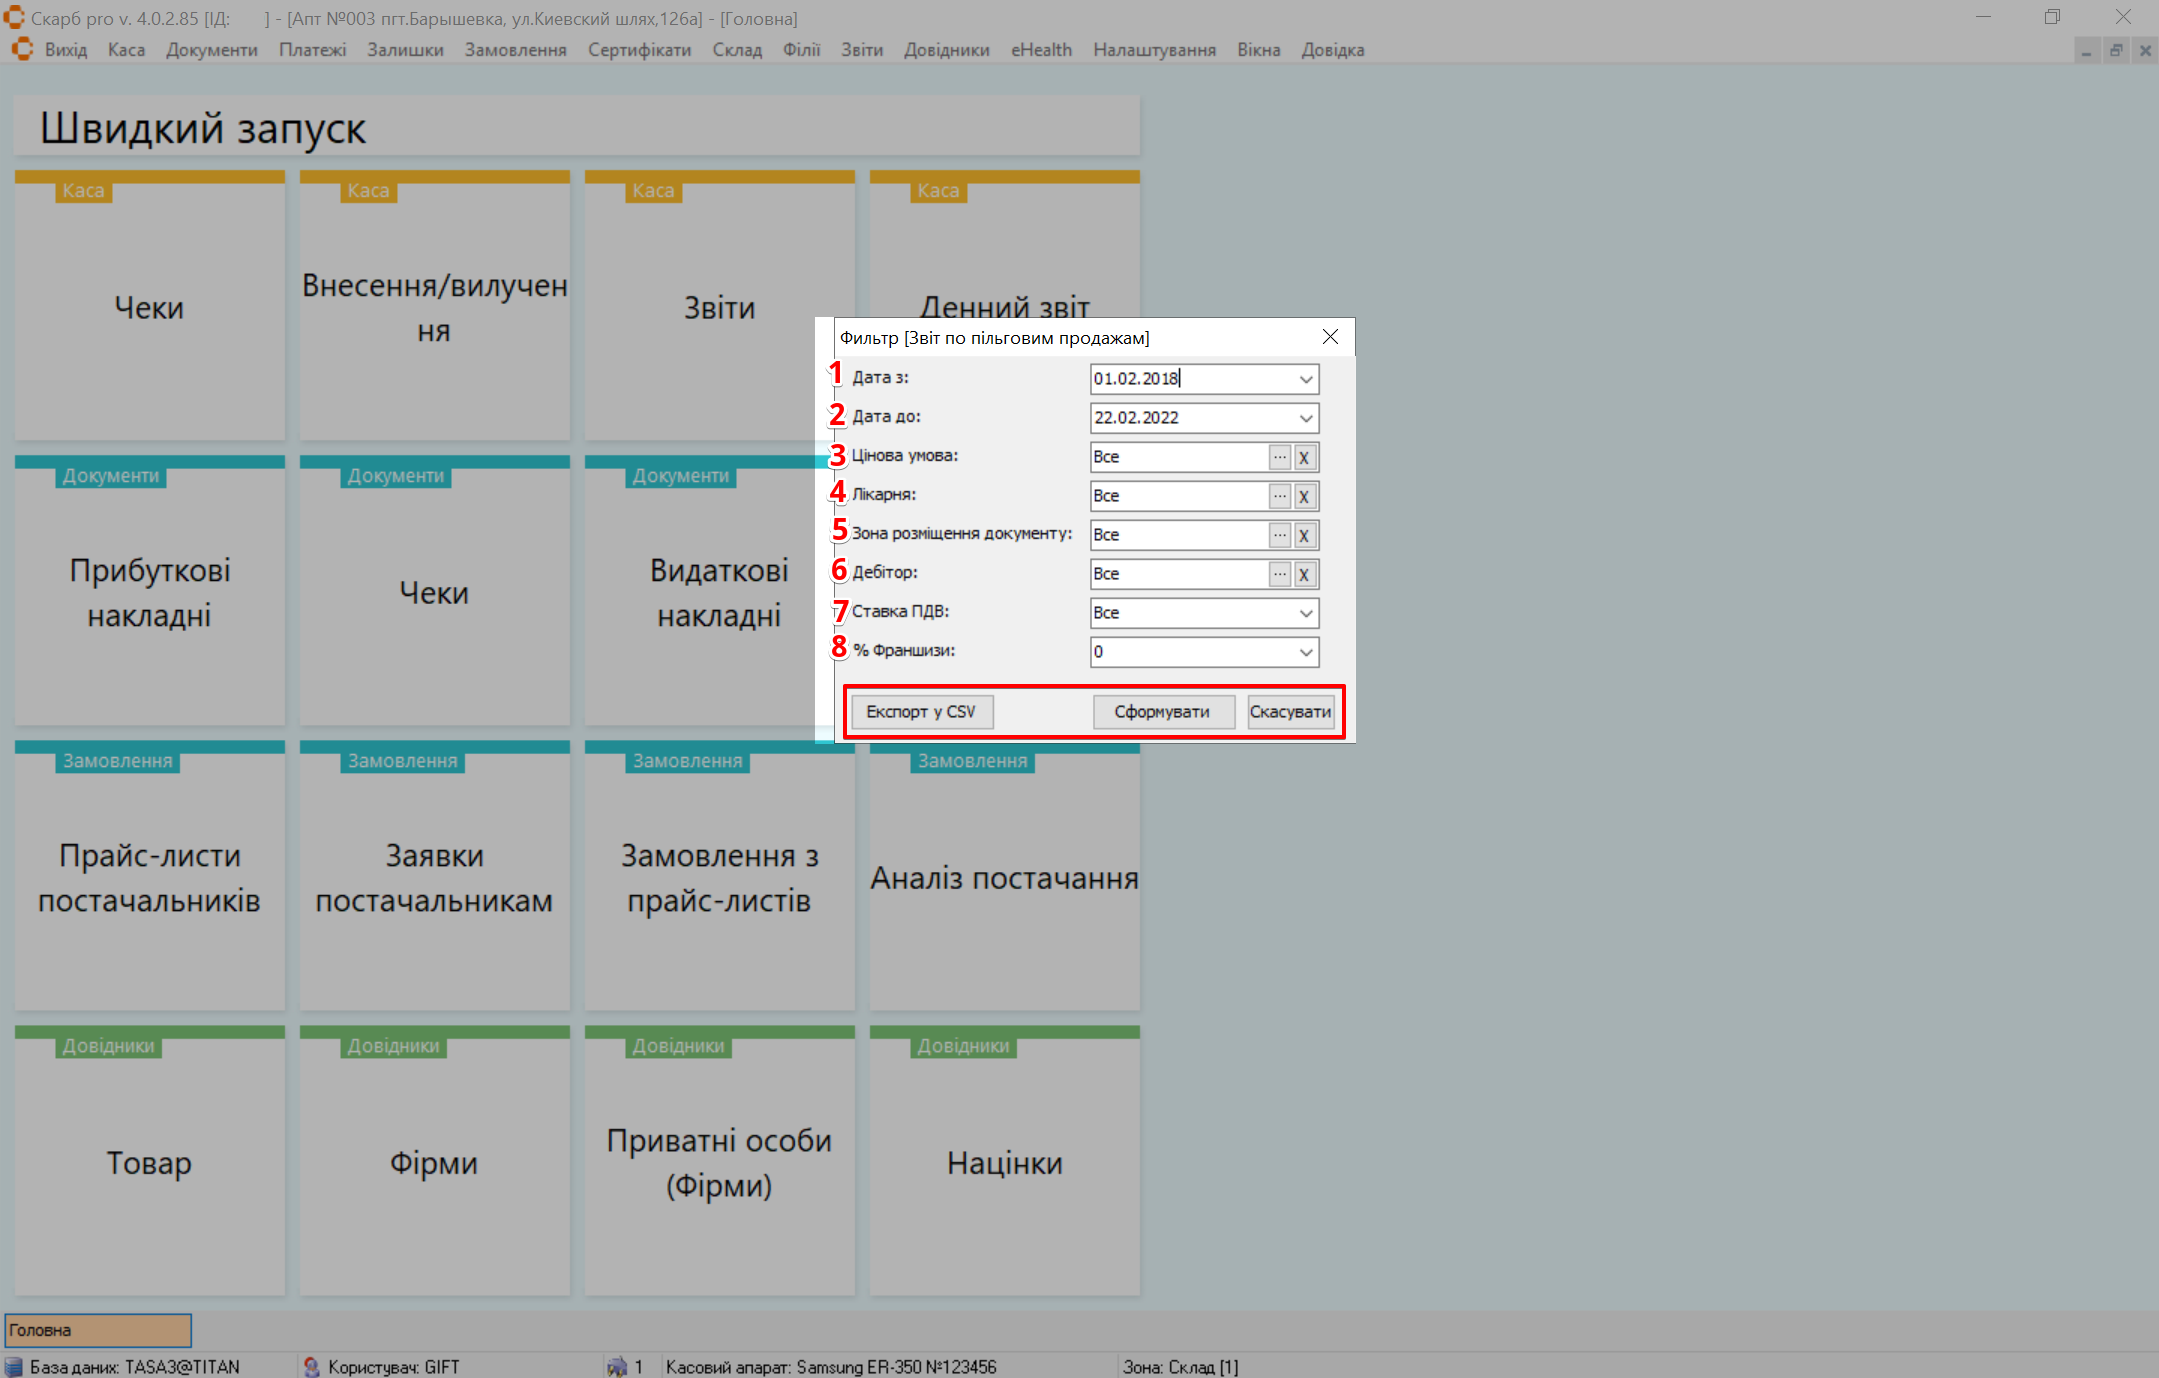
Task: Open the Ставка ПДВ dropdown
Action: [1305, 613]
